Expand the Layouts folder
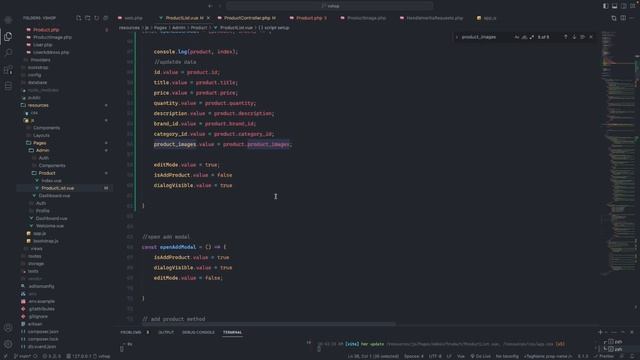This screenshot has height=360, width=640. point(41,135)
